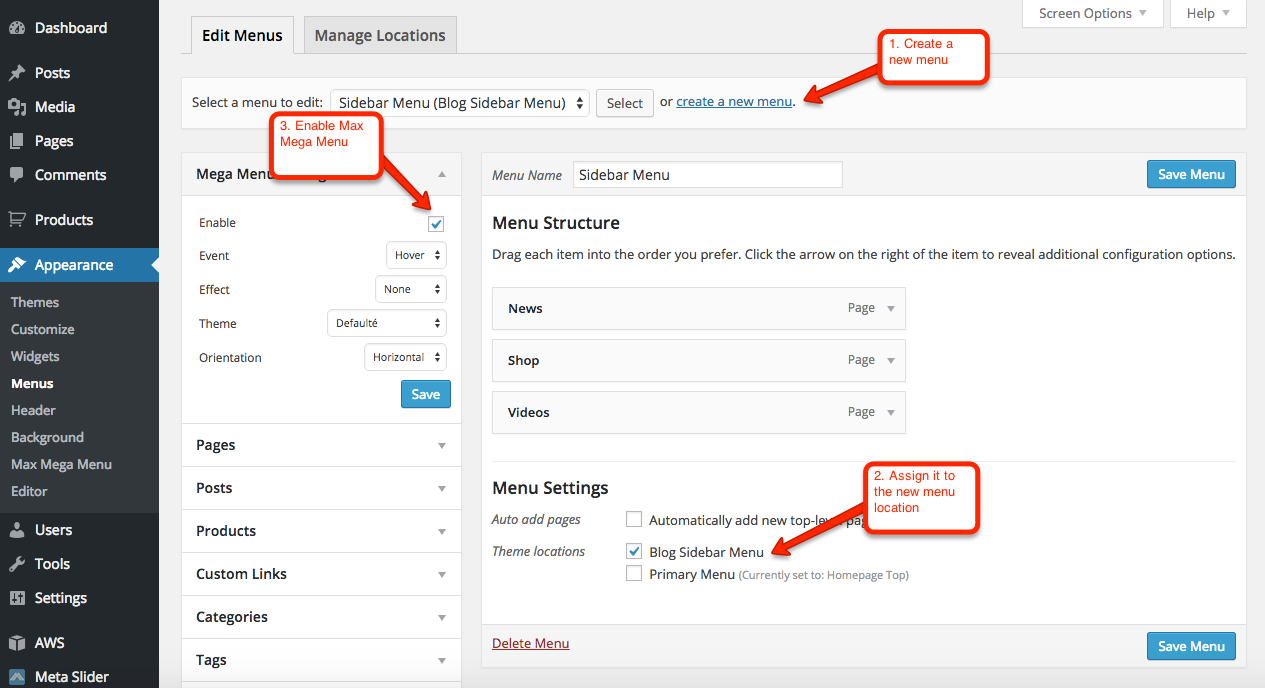This screenshot has height=688, width=1265.
Task: Check the Primary Menu theme location
Action: pos(633,574)
